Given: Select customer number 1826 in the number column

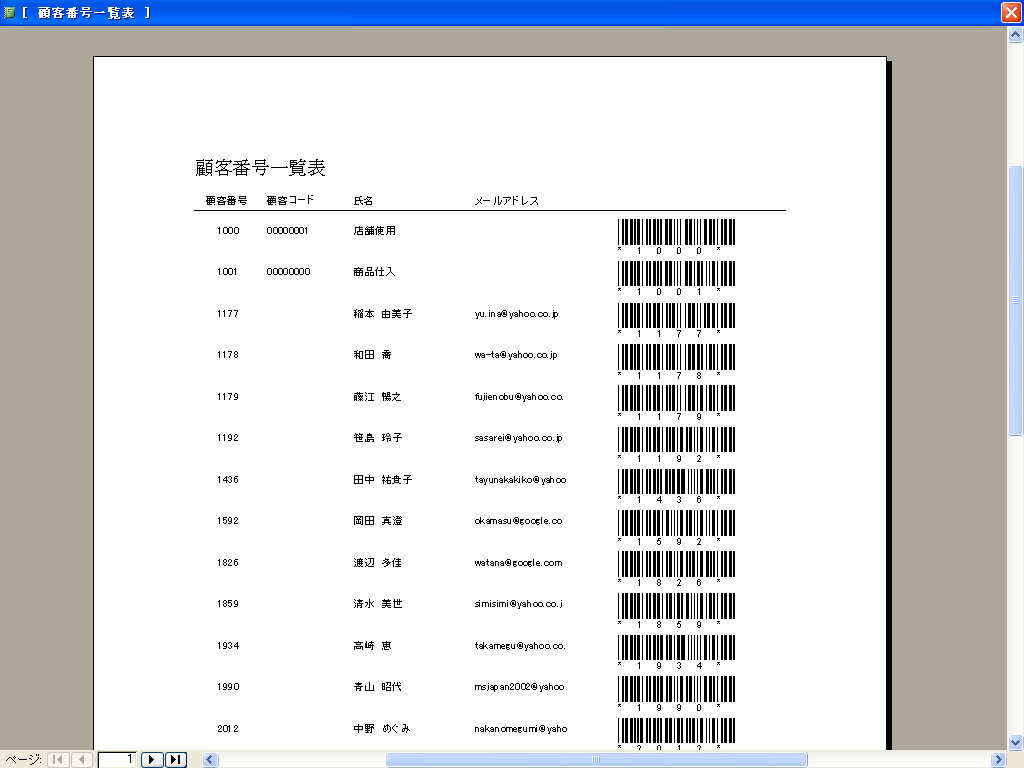Looking at the screenshot, I should 228,562.
